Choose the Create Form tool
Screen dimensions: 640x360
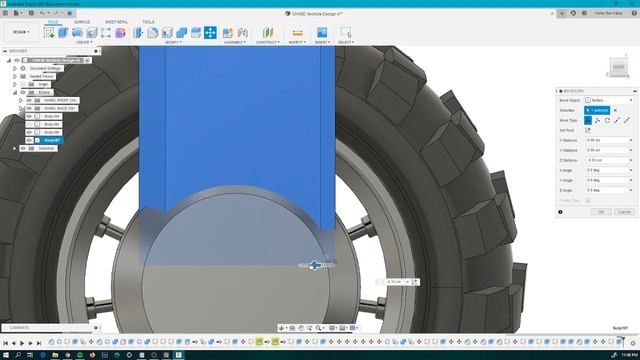coord(120,33)
